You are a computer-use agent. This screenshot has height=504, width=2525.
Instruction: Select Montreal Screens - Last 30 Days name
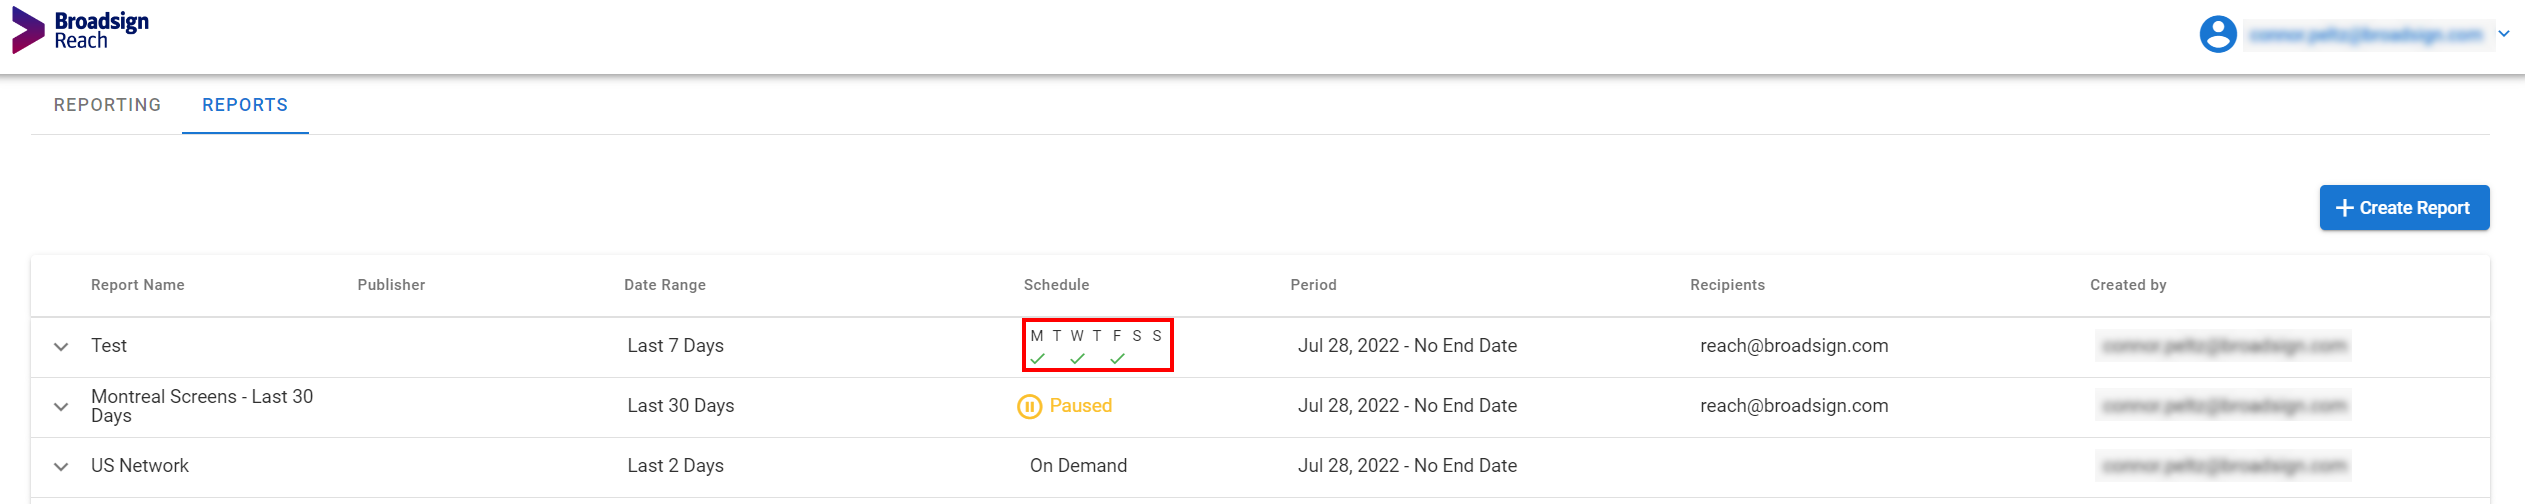[x=202, y=406]
